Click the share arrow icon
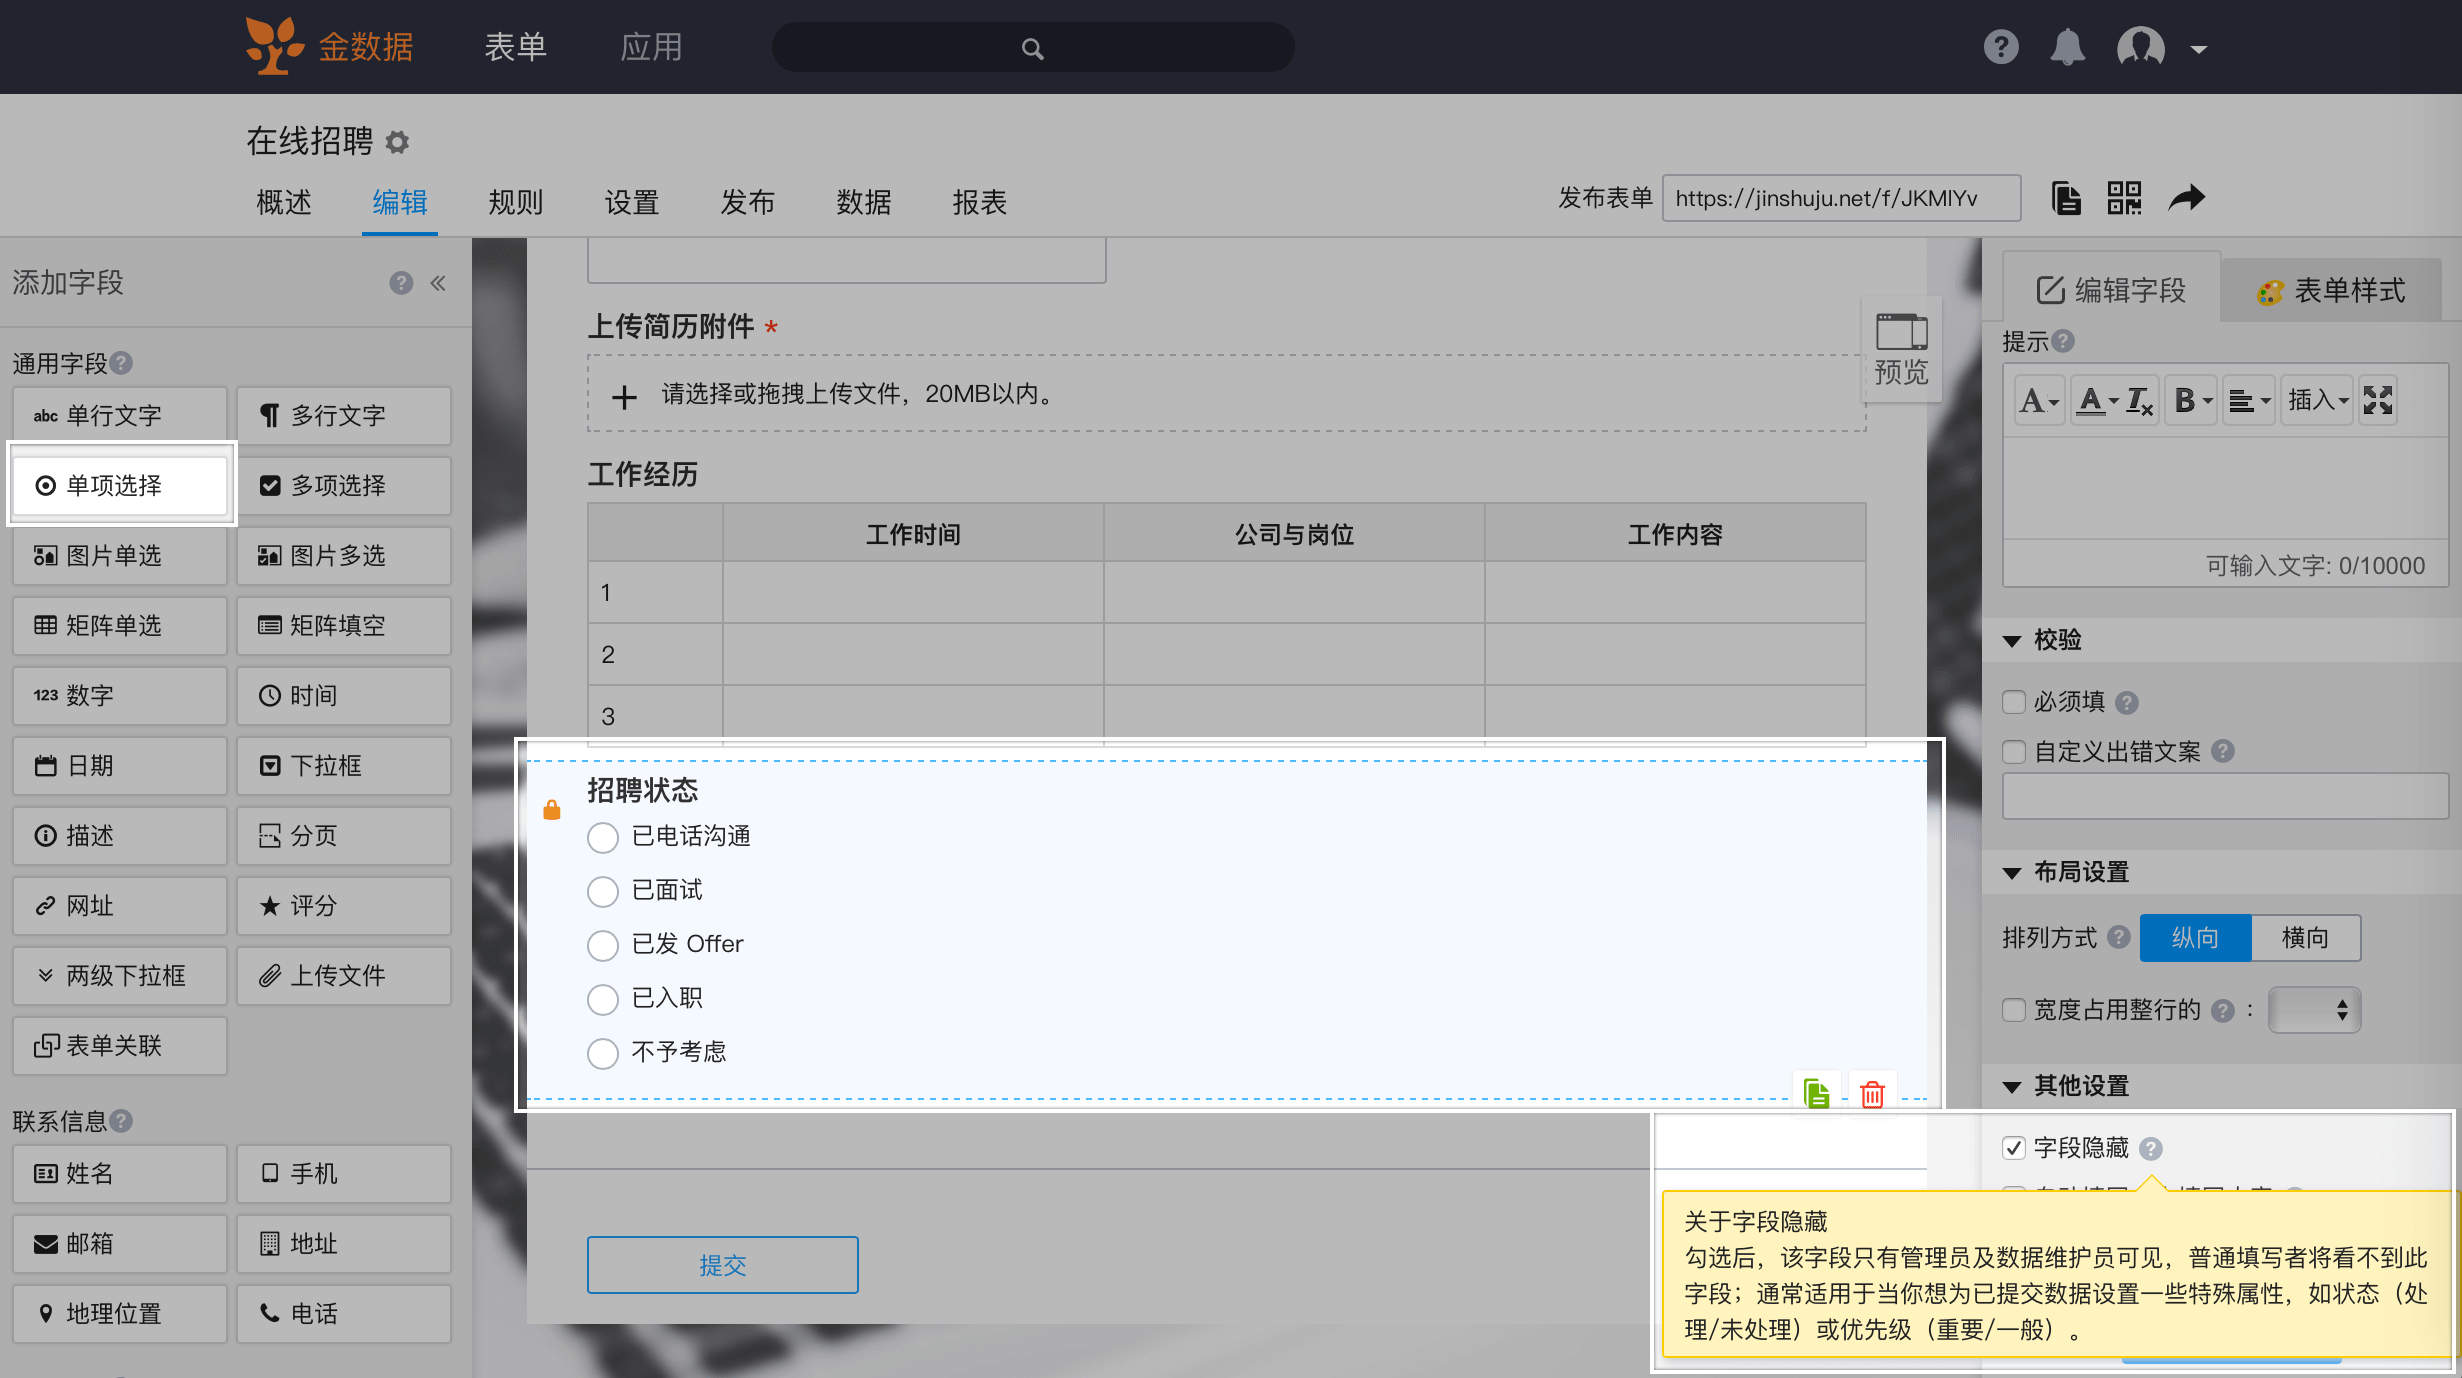This screenshot has height=1378, width=2462. [x=2186, y=198]
